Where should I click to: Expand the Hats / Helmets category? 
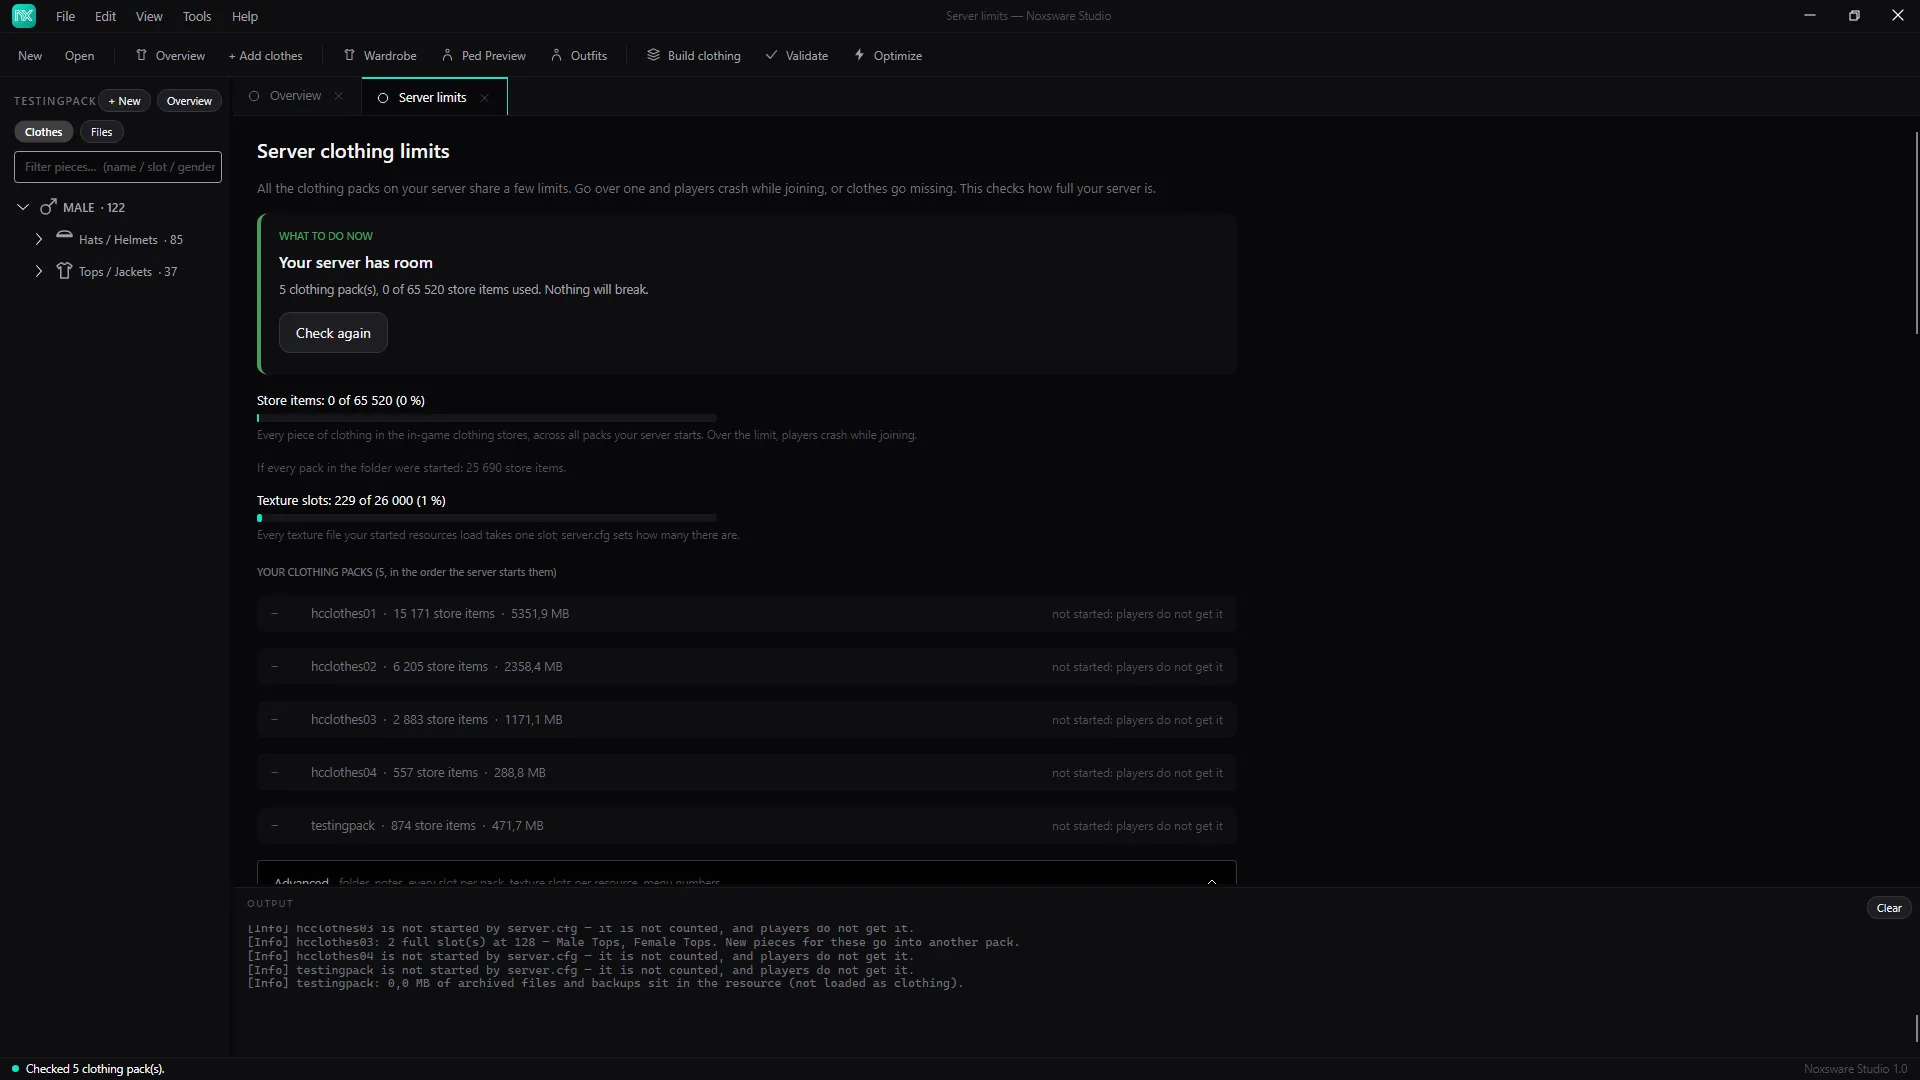(38, 239)
